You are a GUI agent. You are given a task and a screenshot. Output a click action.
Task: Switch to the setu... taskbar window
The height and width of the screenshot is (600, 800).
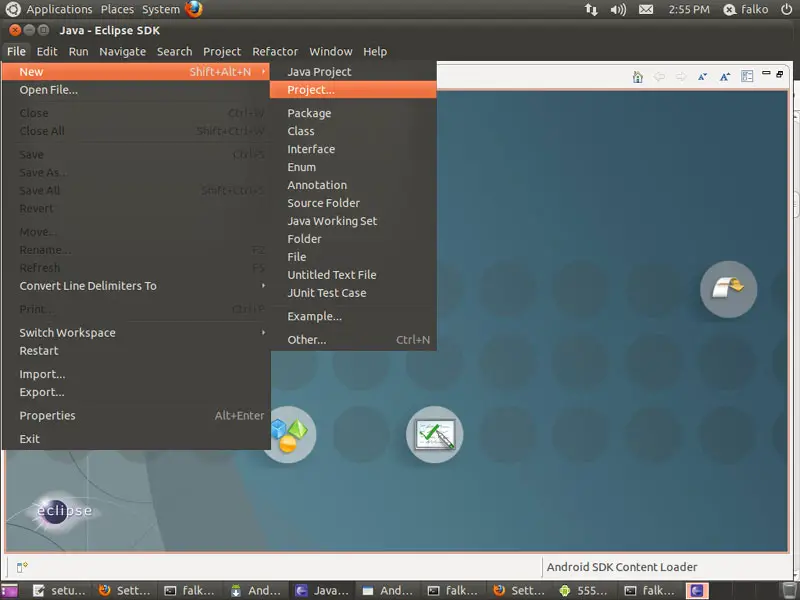60,591
